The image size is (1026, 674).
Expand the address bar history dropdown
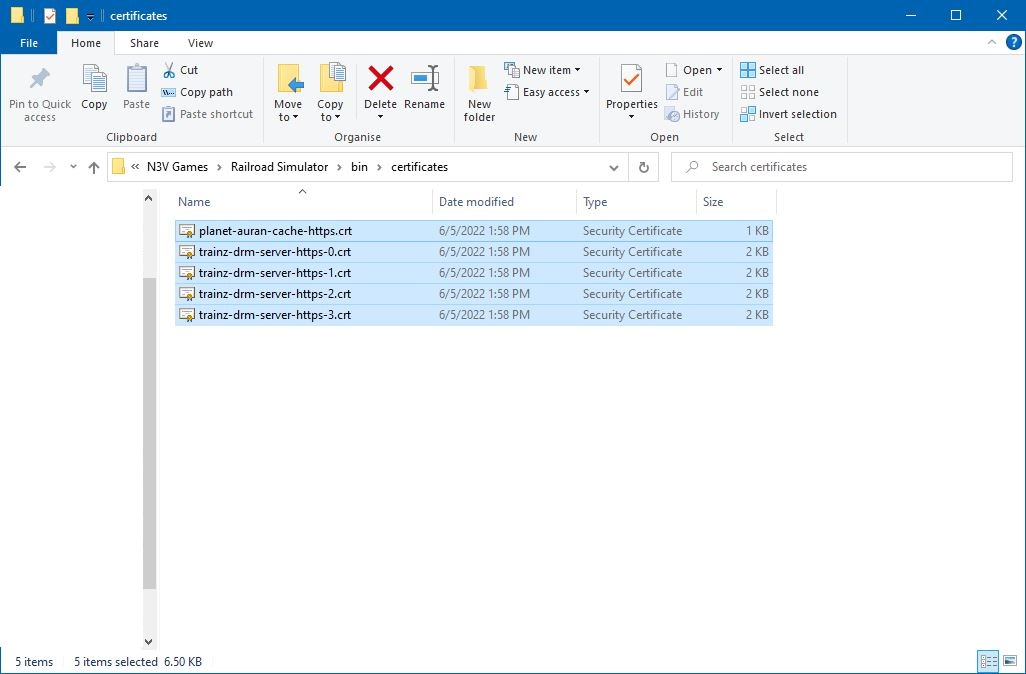[x=614, y=168]
